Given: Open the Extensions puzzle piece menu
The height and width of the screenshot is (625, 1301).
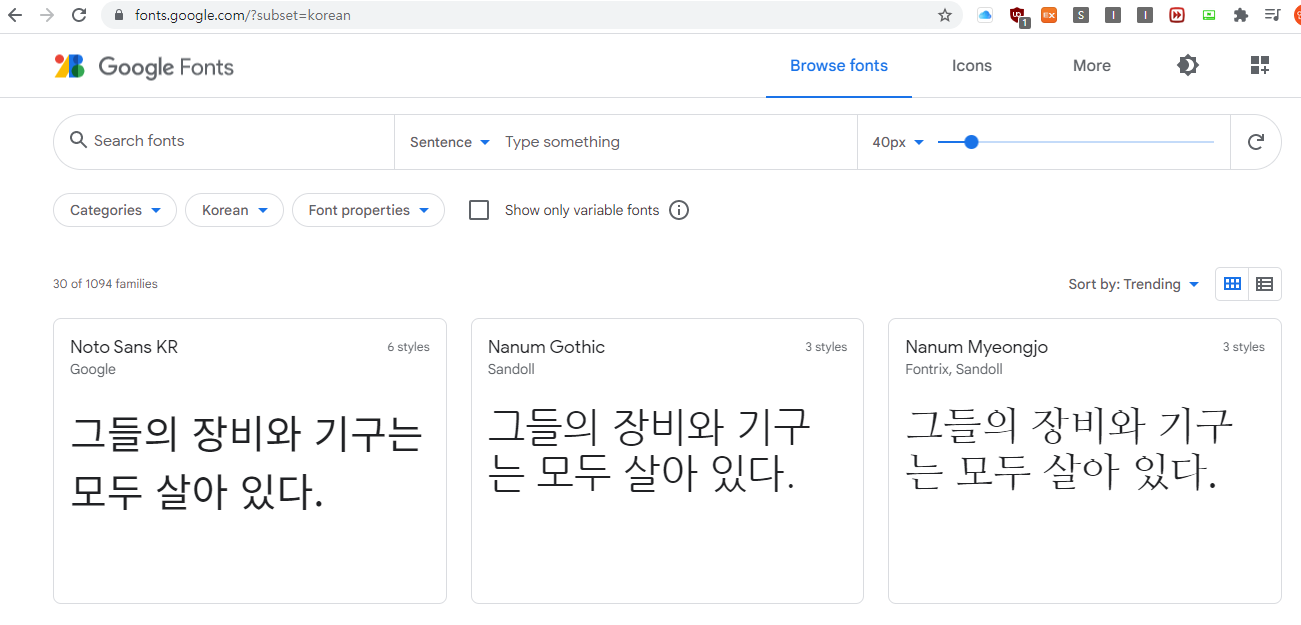Looking at the screenshot, I should pos(1241,15).
